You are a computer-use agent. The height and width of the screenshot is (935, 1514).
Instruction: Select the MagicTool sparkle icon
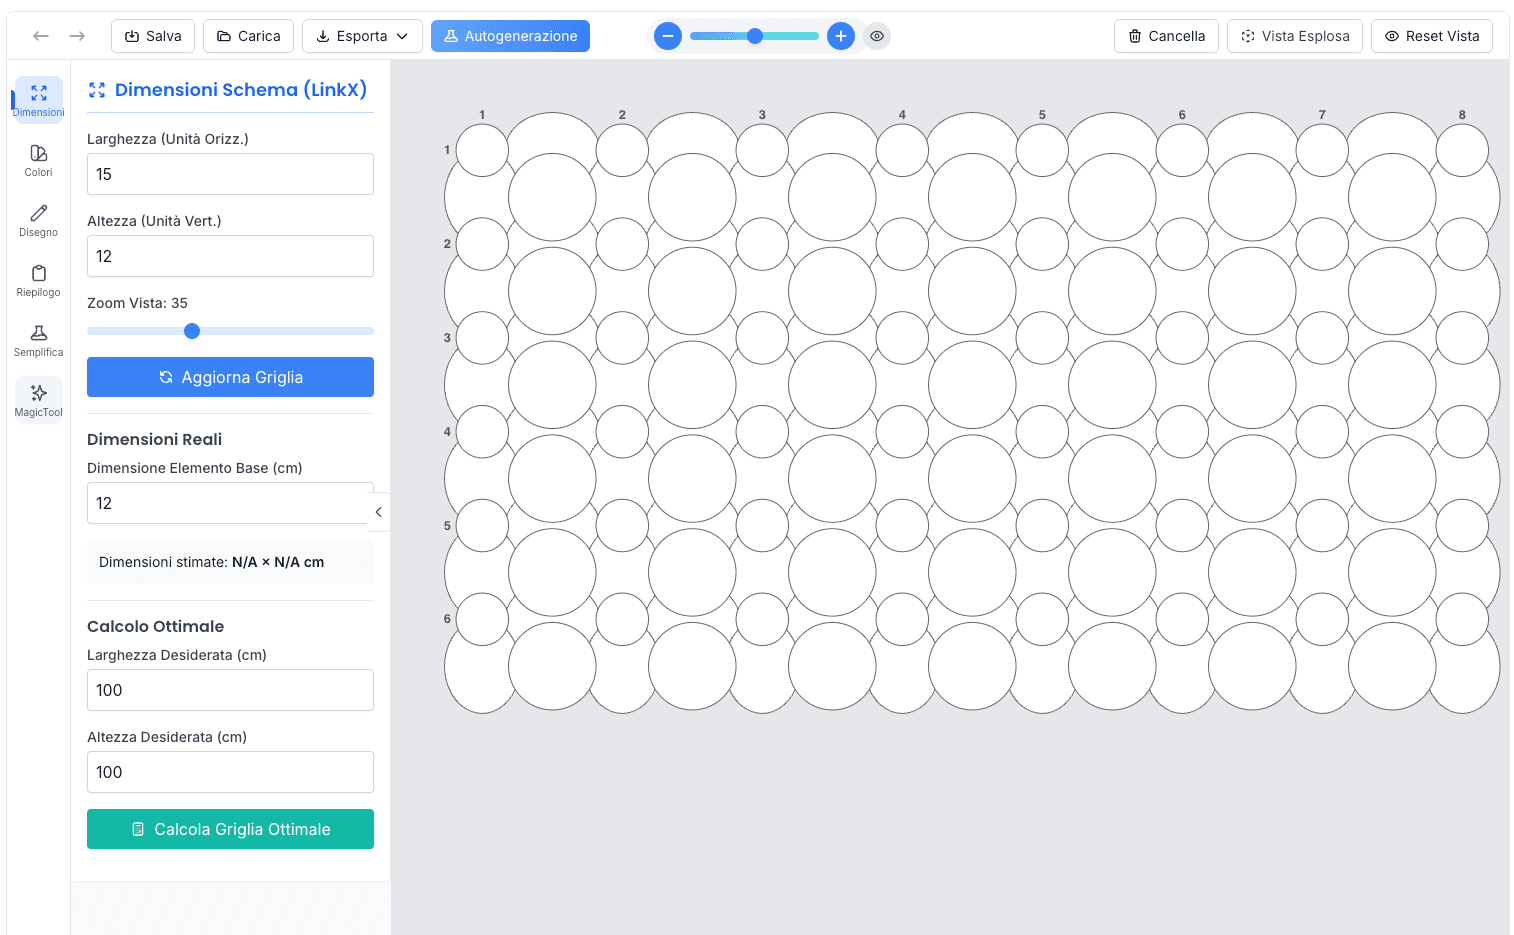click(39, 400)
